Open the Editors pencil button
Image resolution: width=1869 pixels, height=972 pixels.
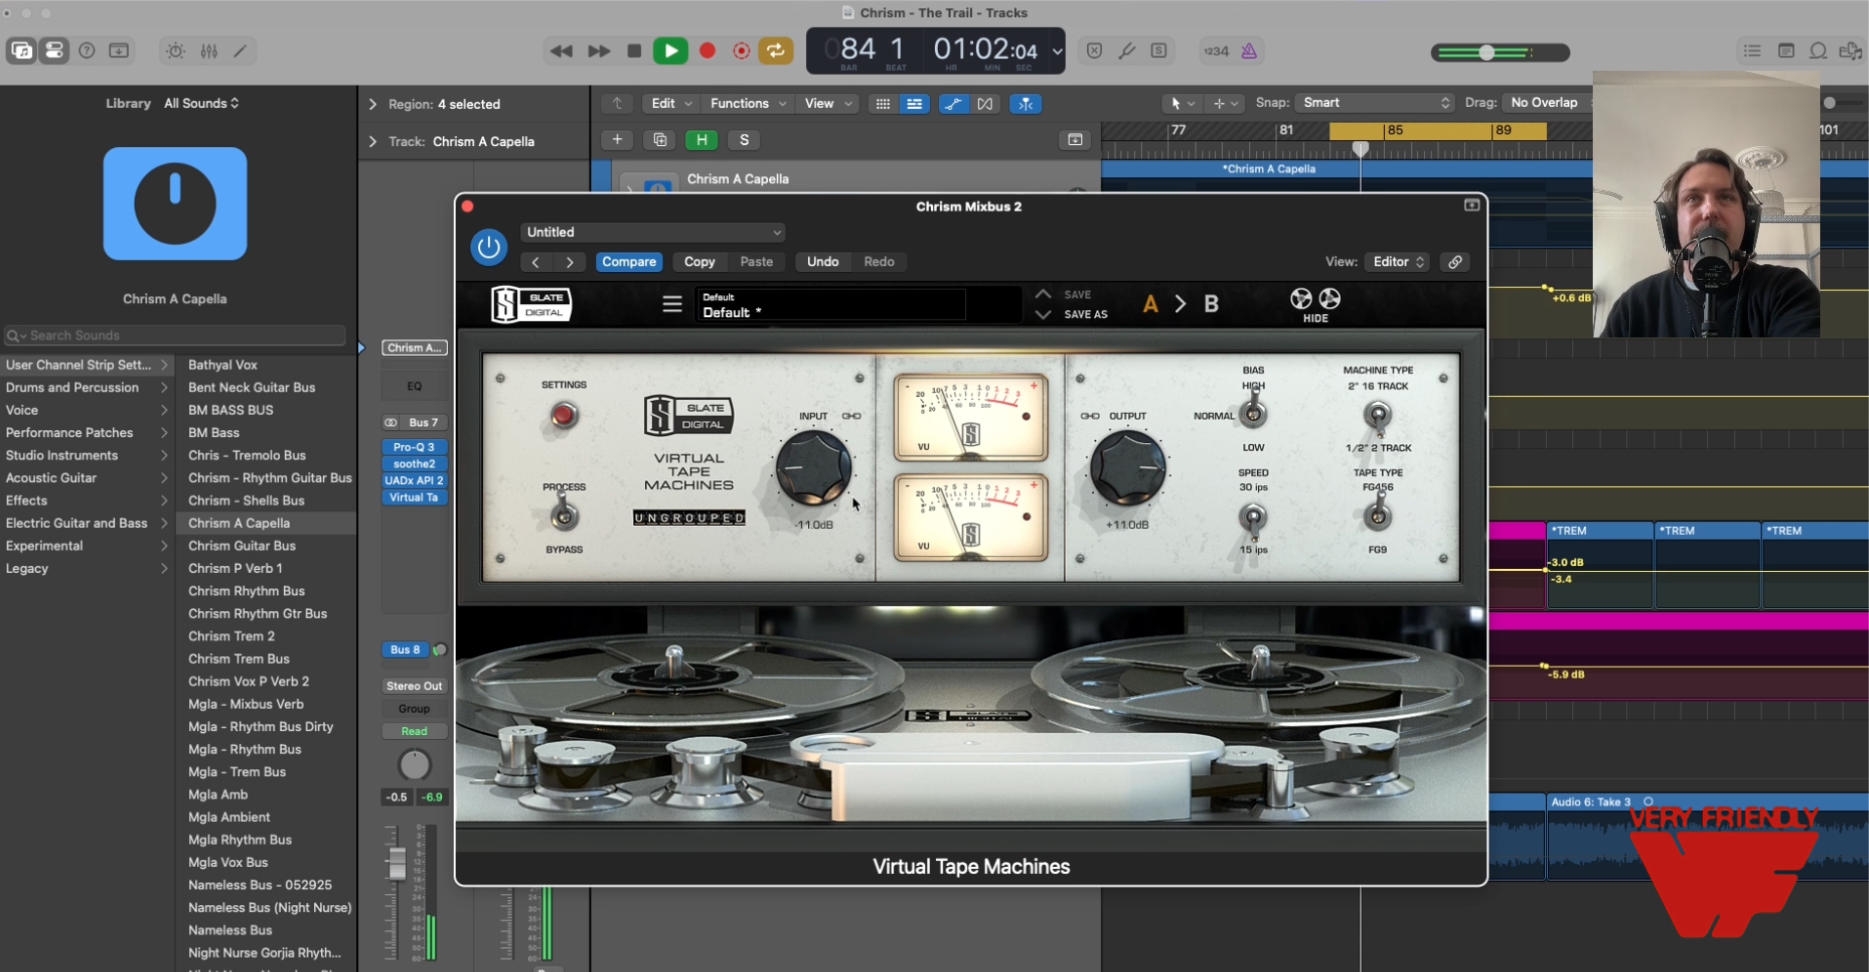[x=240, y=51]
